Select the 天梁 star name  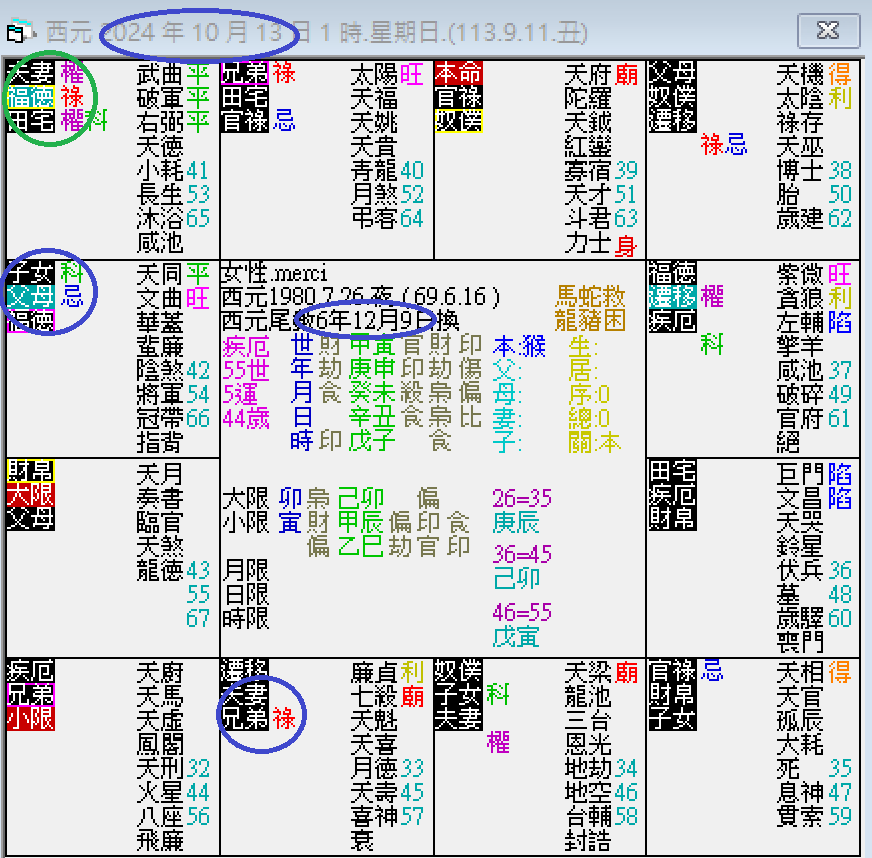click(588, 673)
